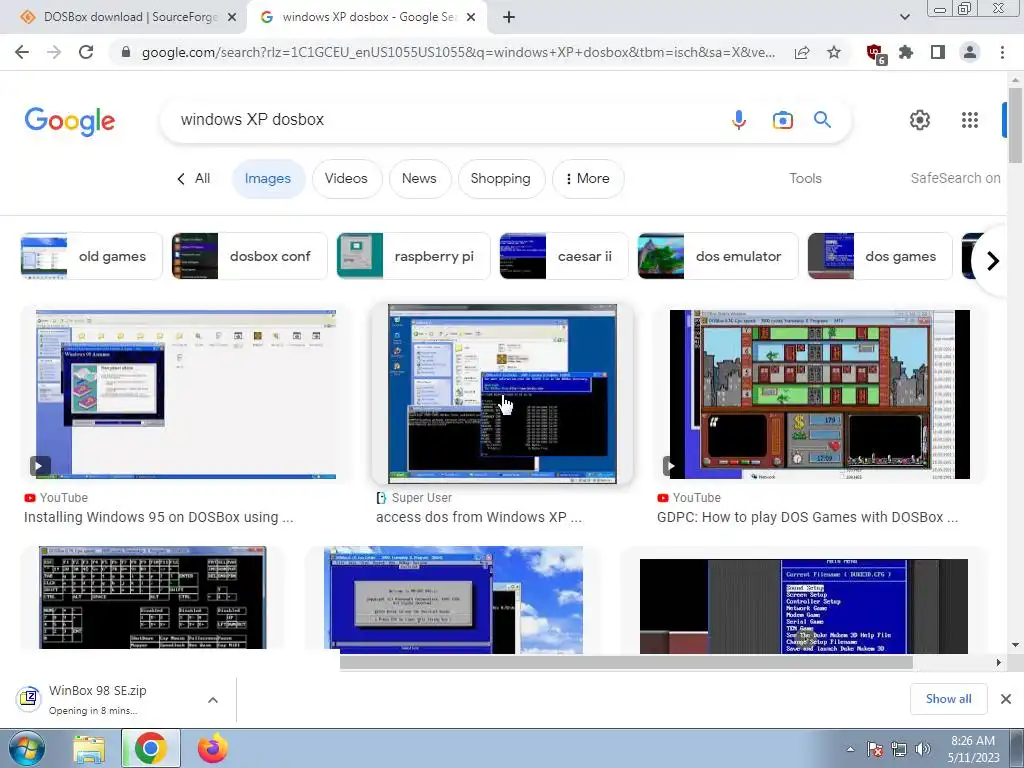Go back to All results
Viewport: 1024px width, 768px height.
194,178
